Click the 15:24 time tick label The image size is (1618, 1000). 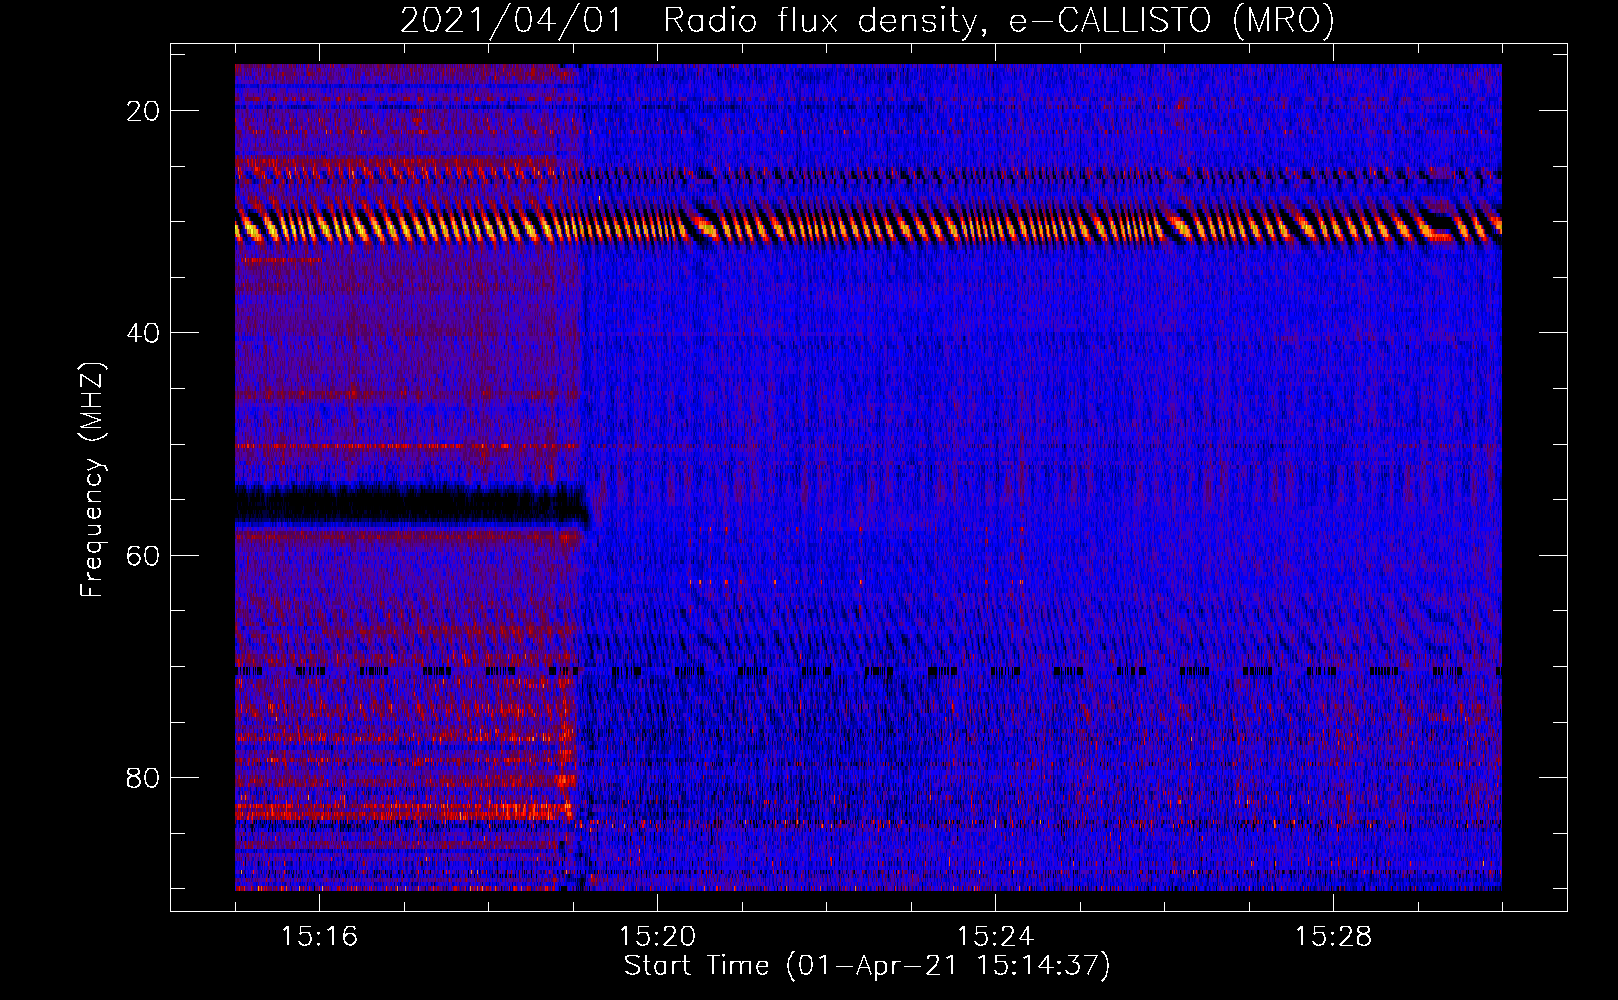[x=995, y=936]
